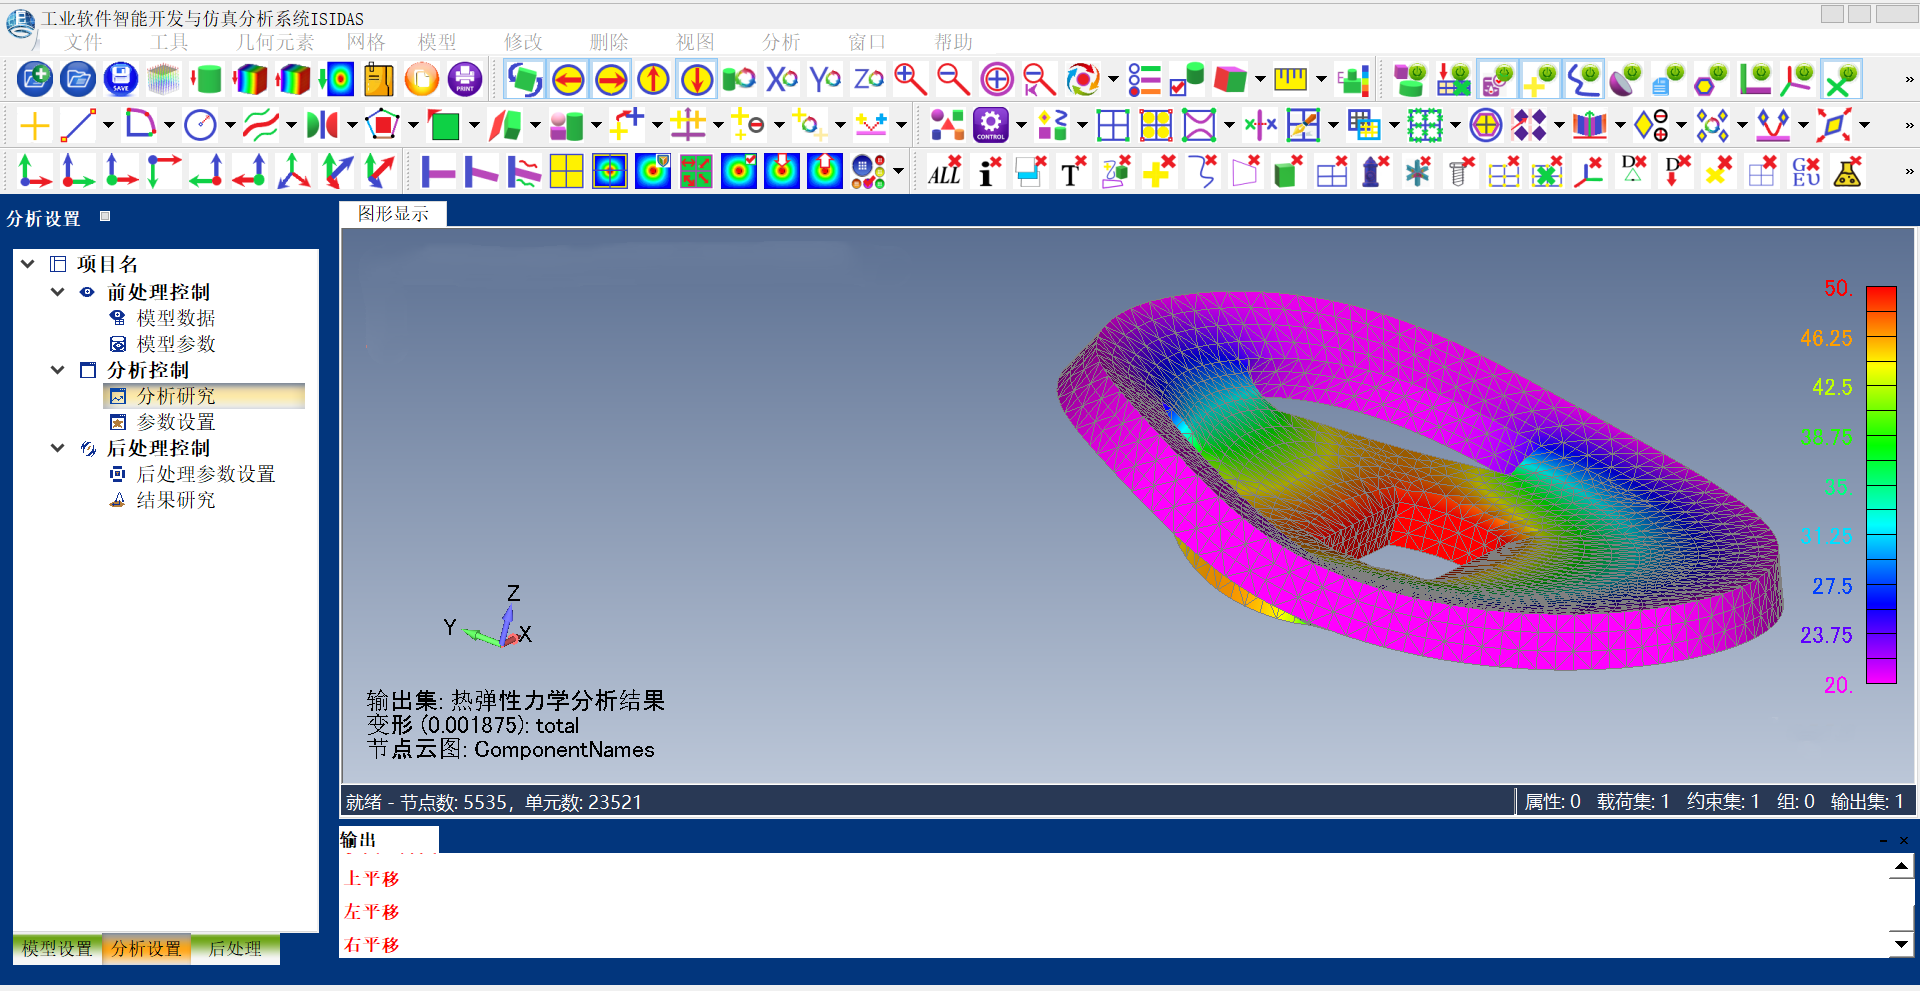Select 参数设置 under 分析控制
The height and width of the screenshot is (991, 1920).
pos(176,422)
